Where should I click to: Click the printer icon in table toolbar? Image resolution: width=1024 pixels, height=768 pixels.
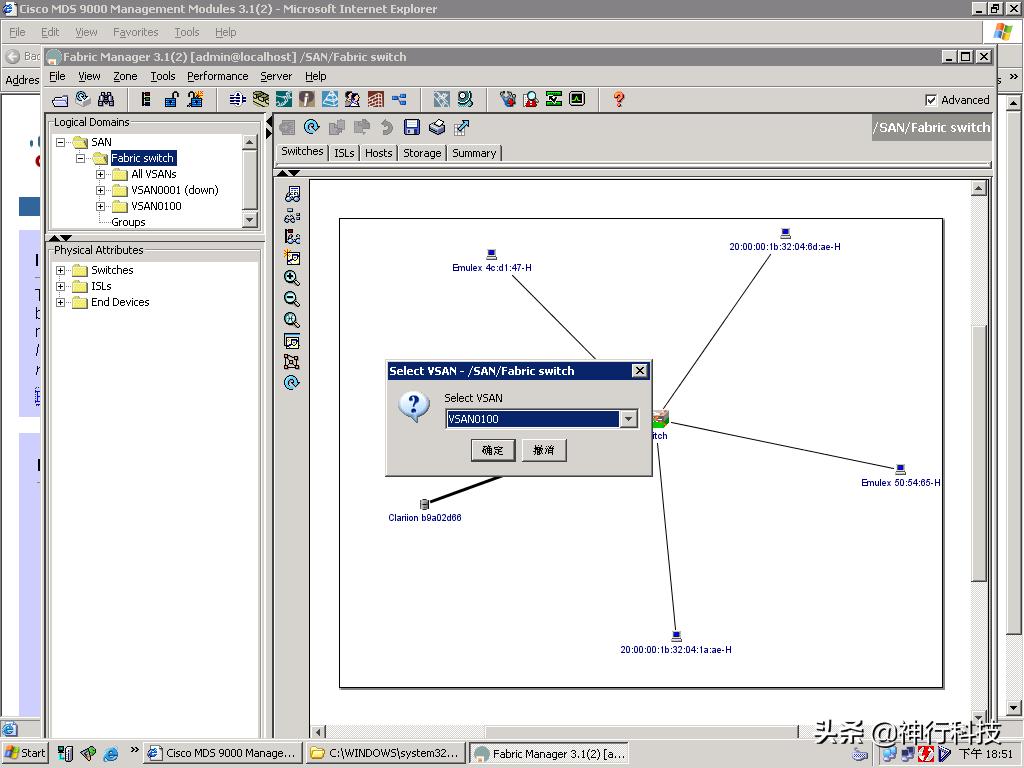click(x=437, y=127)
